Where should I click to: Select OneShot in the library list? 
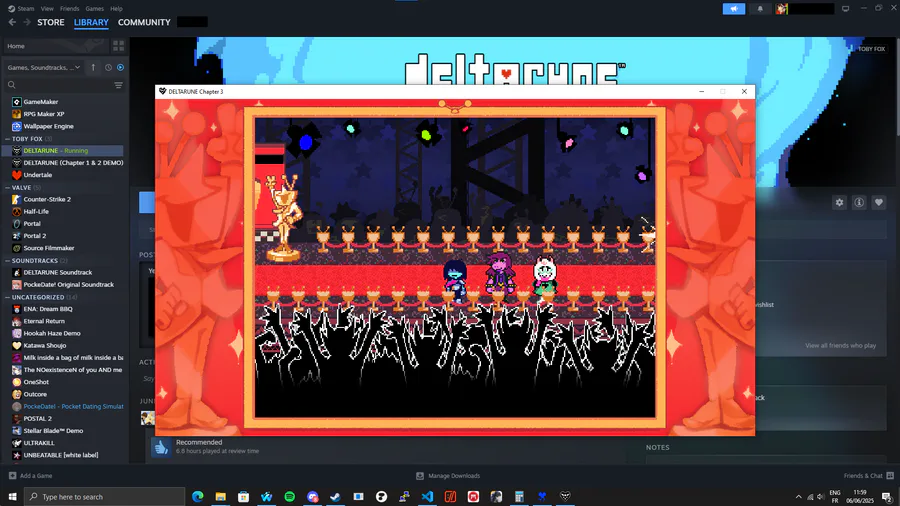point(63,382)
